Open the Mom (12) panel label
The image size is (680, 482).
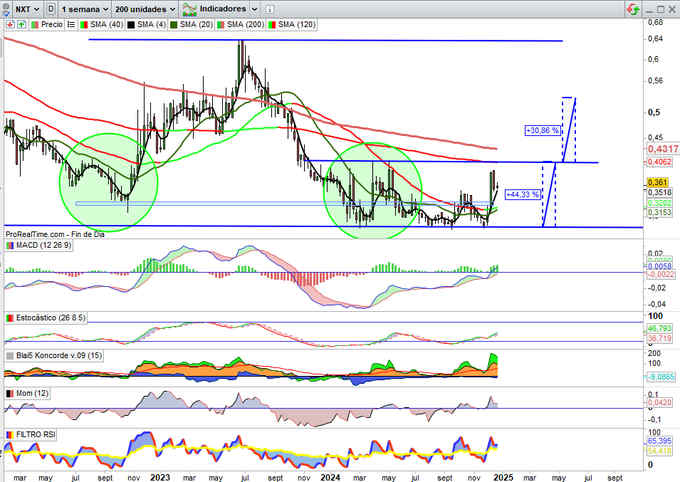(x=32, y=393)
